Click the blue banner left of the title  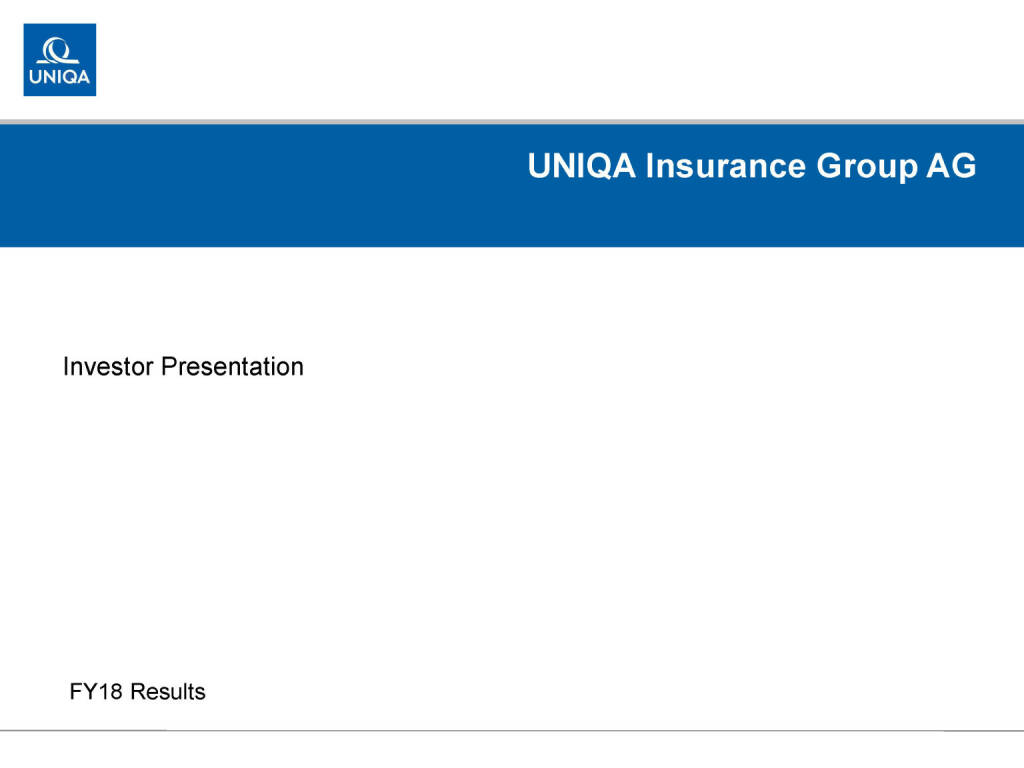coord(250,185)
